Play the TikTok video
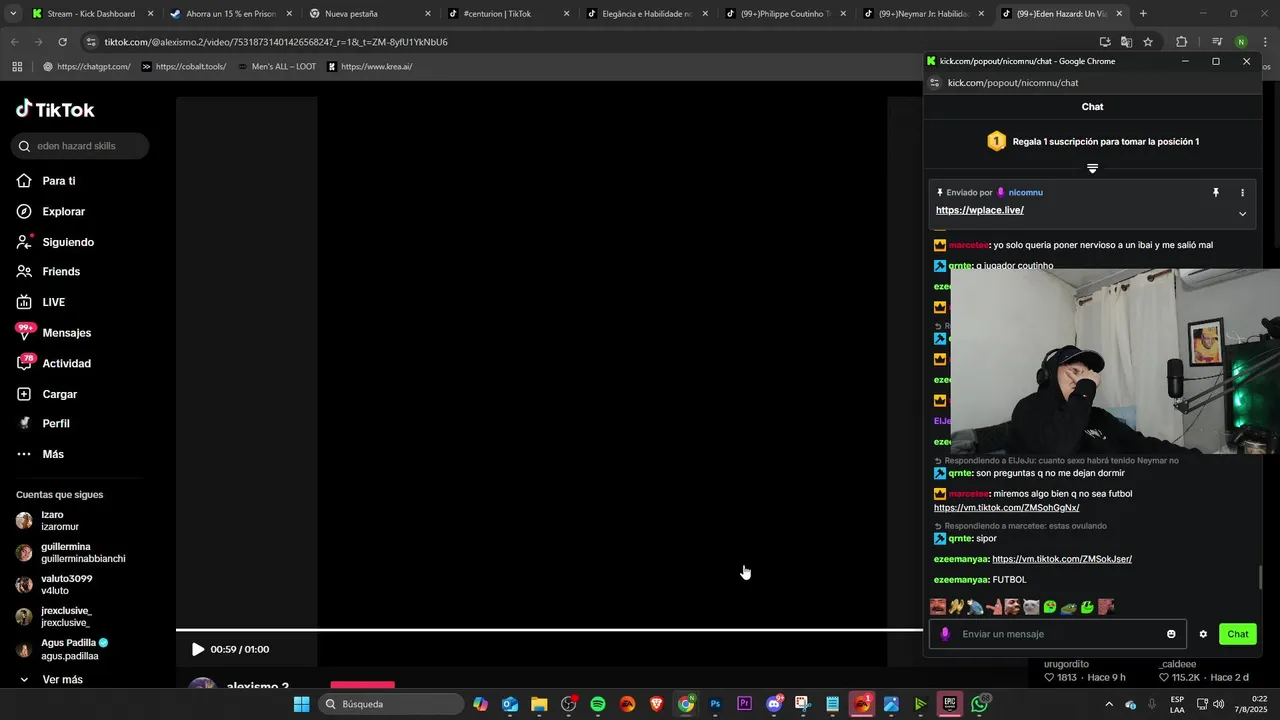The height and width of the screenshot is (720, 1280). coord(198,650)
